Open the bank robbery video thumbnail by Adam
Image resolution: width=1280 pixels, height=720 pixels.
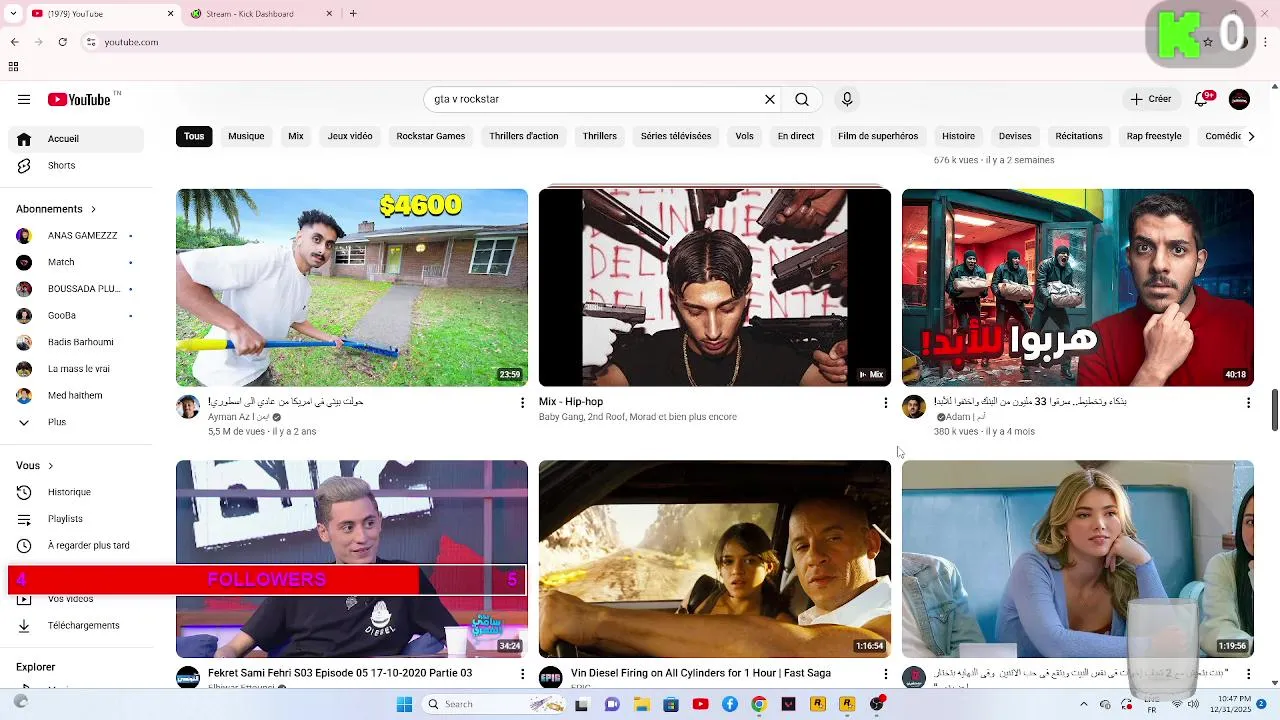(1078, 288)
